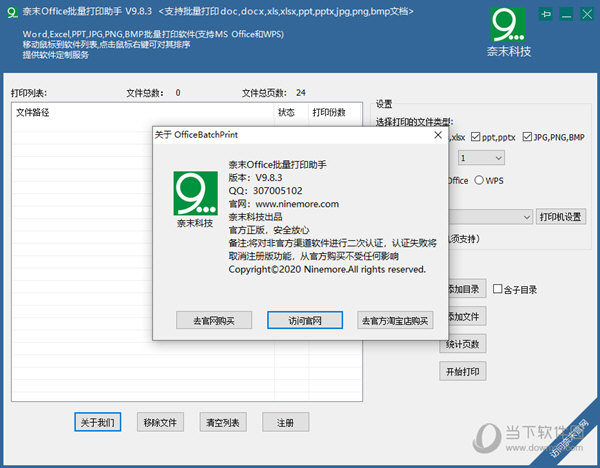This screenshot has width=600, height=468.
Task: Click the Ninemore logo in the about dialog
Action: 196,193
